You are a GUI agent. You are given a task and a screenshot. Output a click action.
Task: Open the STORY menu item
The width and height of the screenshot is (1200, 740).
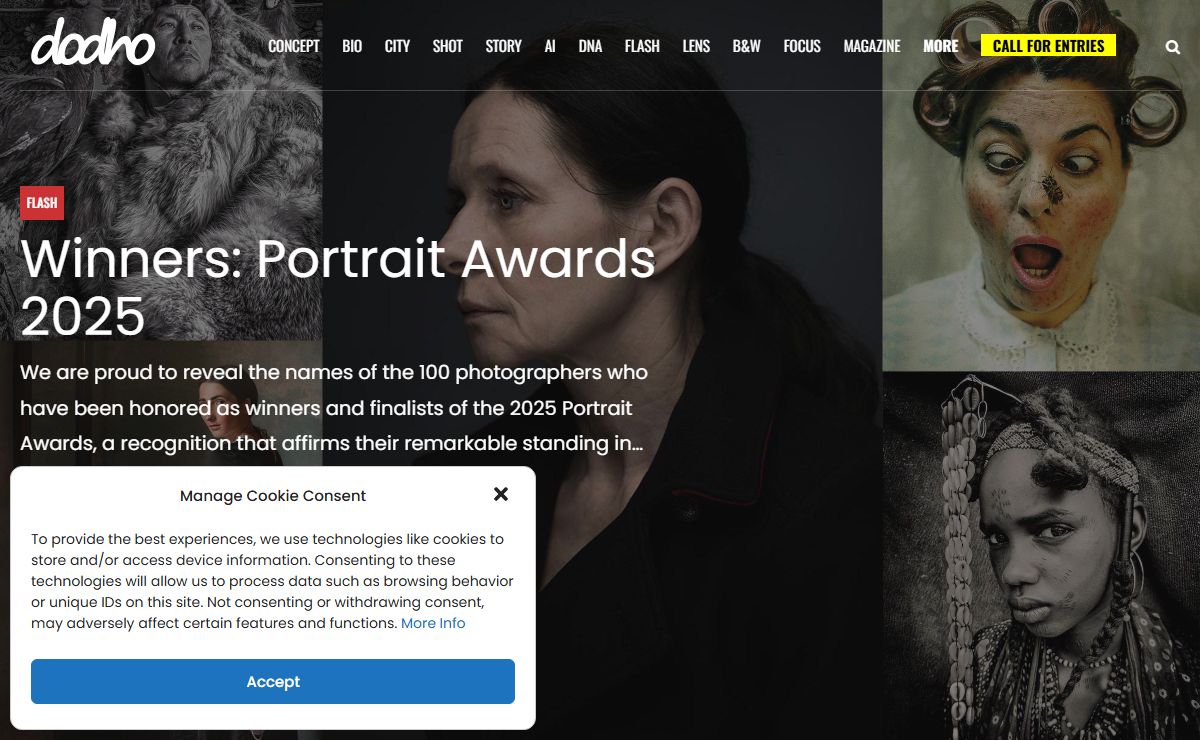[503, 46]
